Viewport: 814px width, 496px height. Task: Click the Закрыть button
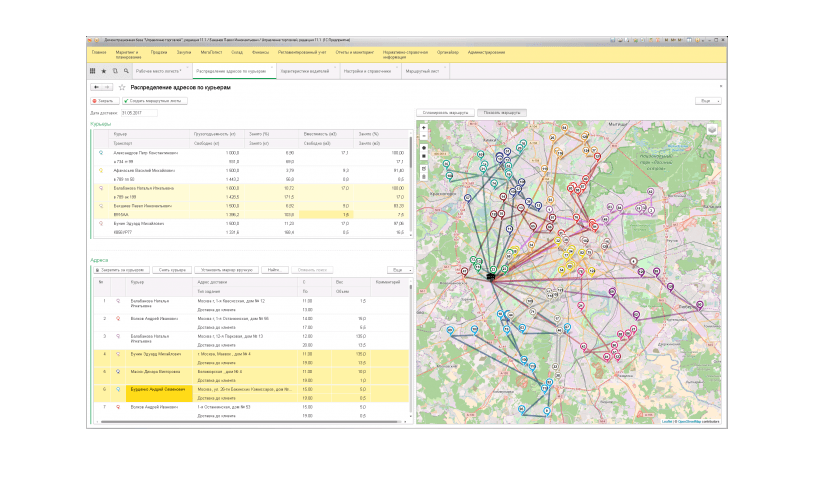point(105,101)
